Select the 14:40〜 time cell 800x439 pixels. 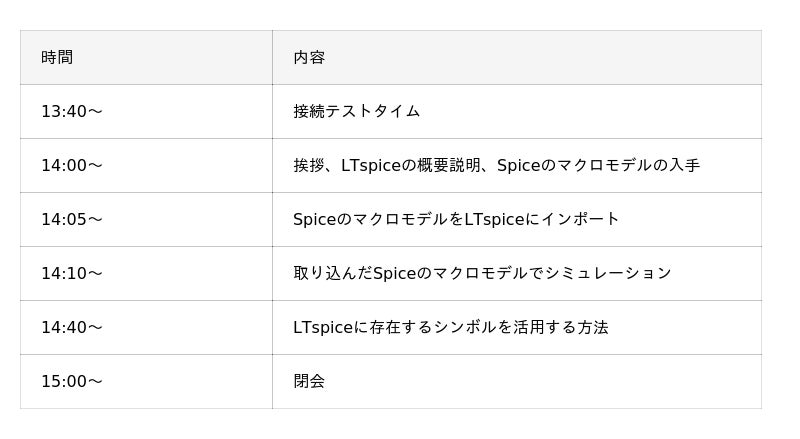(x=71, y=327)
